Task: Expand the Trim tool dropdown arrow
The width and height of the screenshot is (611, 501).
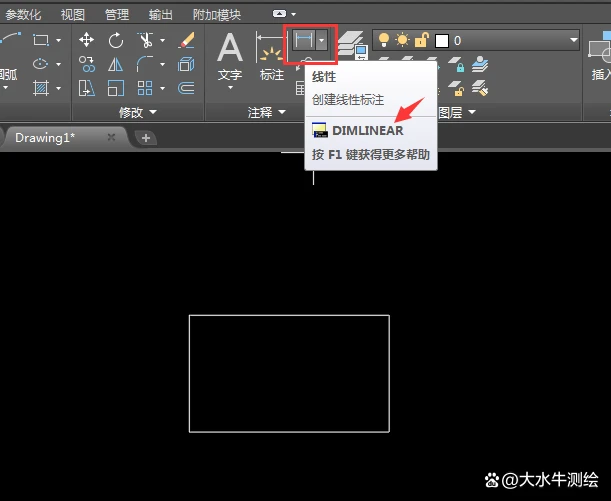Action: tap(162, 40)
